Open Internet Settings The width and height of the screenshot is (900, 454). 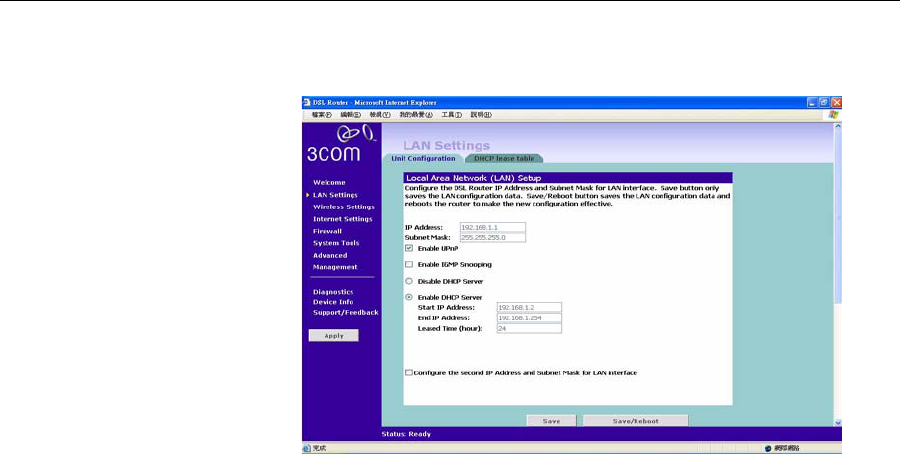343,219
